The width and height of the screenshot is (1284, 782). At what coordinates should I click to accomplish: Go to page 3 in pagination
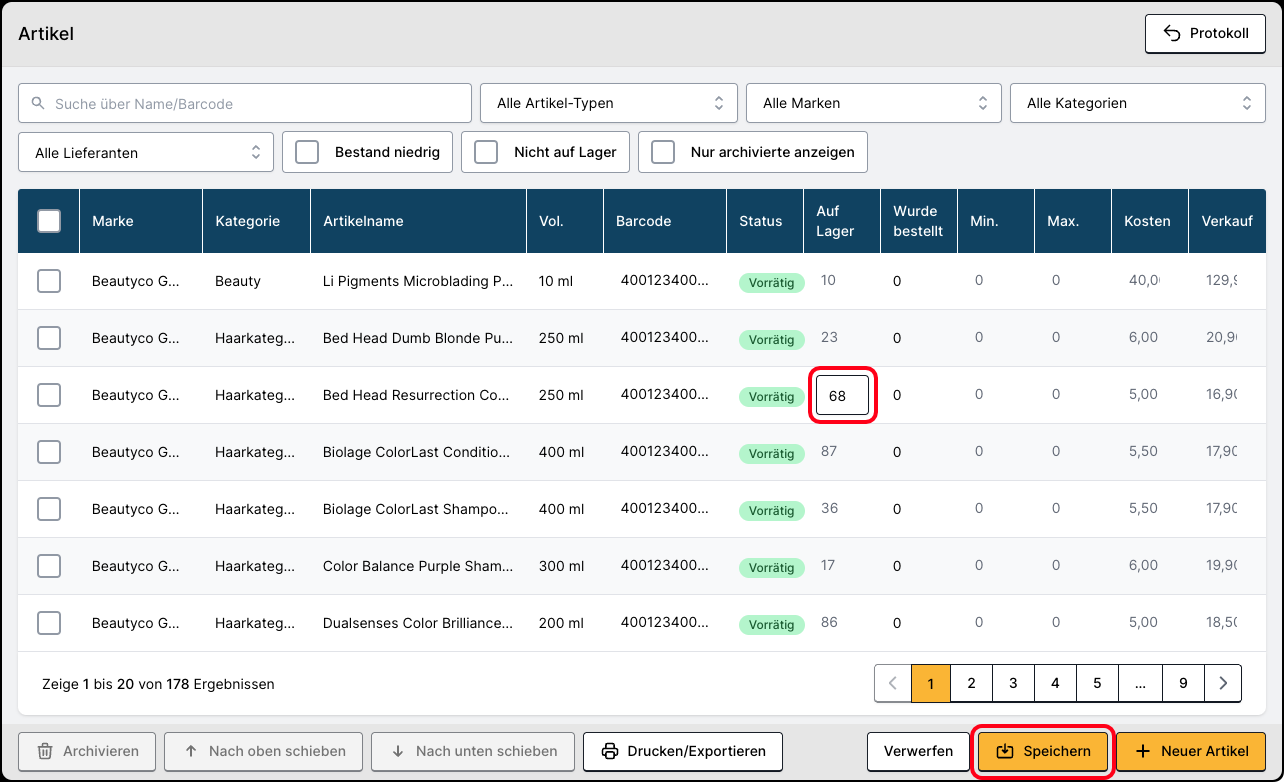pyautogui.click(x=1013, y=684)
